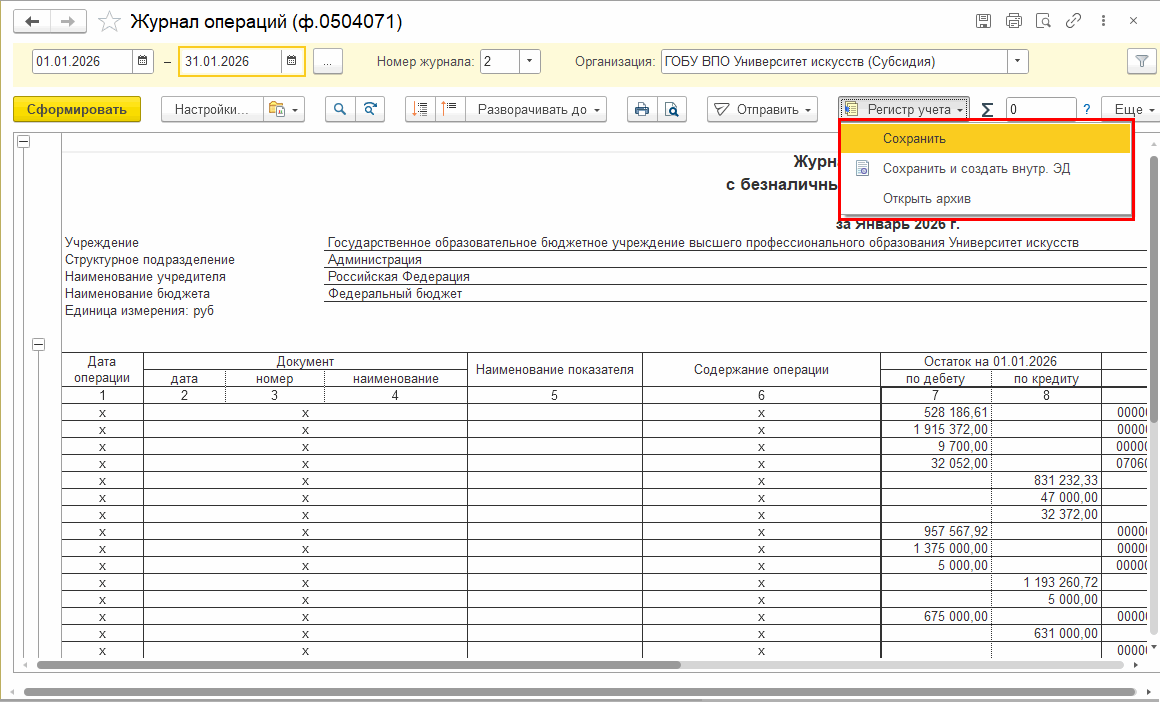Viewport: 1160px width, 702px height.
Task: Open the journal number dropdown
Action: 530,61
